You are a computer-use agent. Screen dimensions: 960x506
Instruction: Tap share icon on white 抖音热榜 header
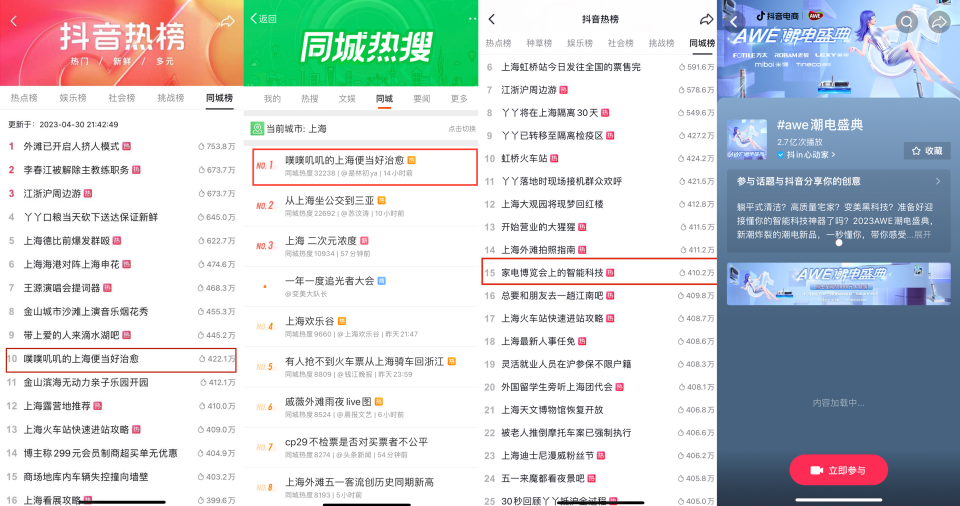pos(706,20)
